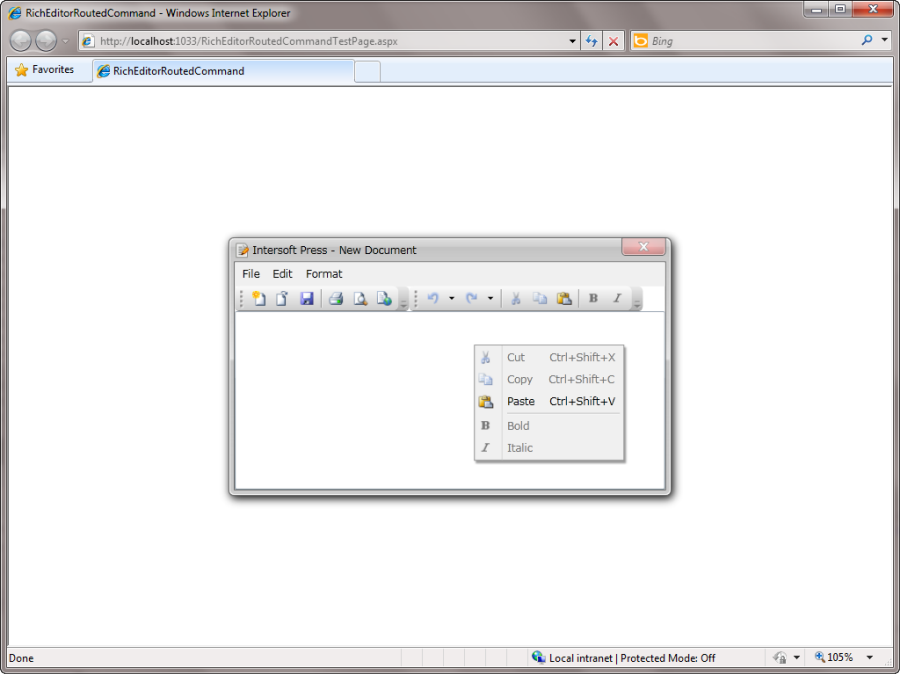Choose Italic from the context menu

[549, 447]
